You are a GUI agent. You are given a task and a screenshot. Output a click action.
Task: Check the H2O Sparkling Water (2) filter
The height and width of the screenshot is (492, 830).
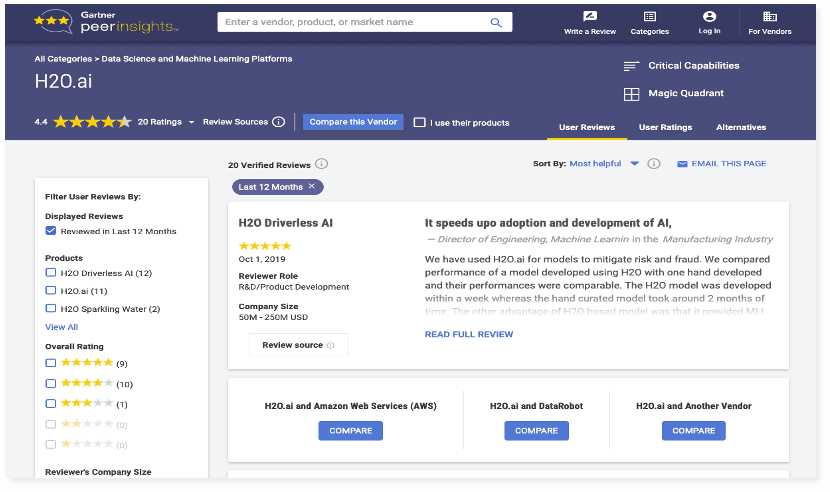click(51, 308)
